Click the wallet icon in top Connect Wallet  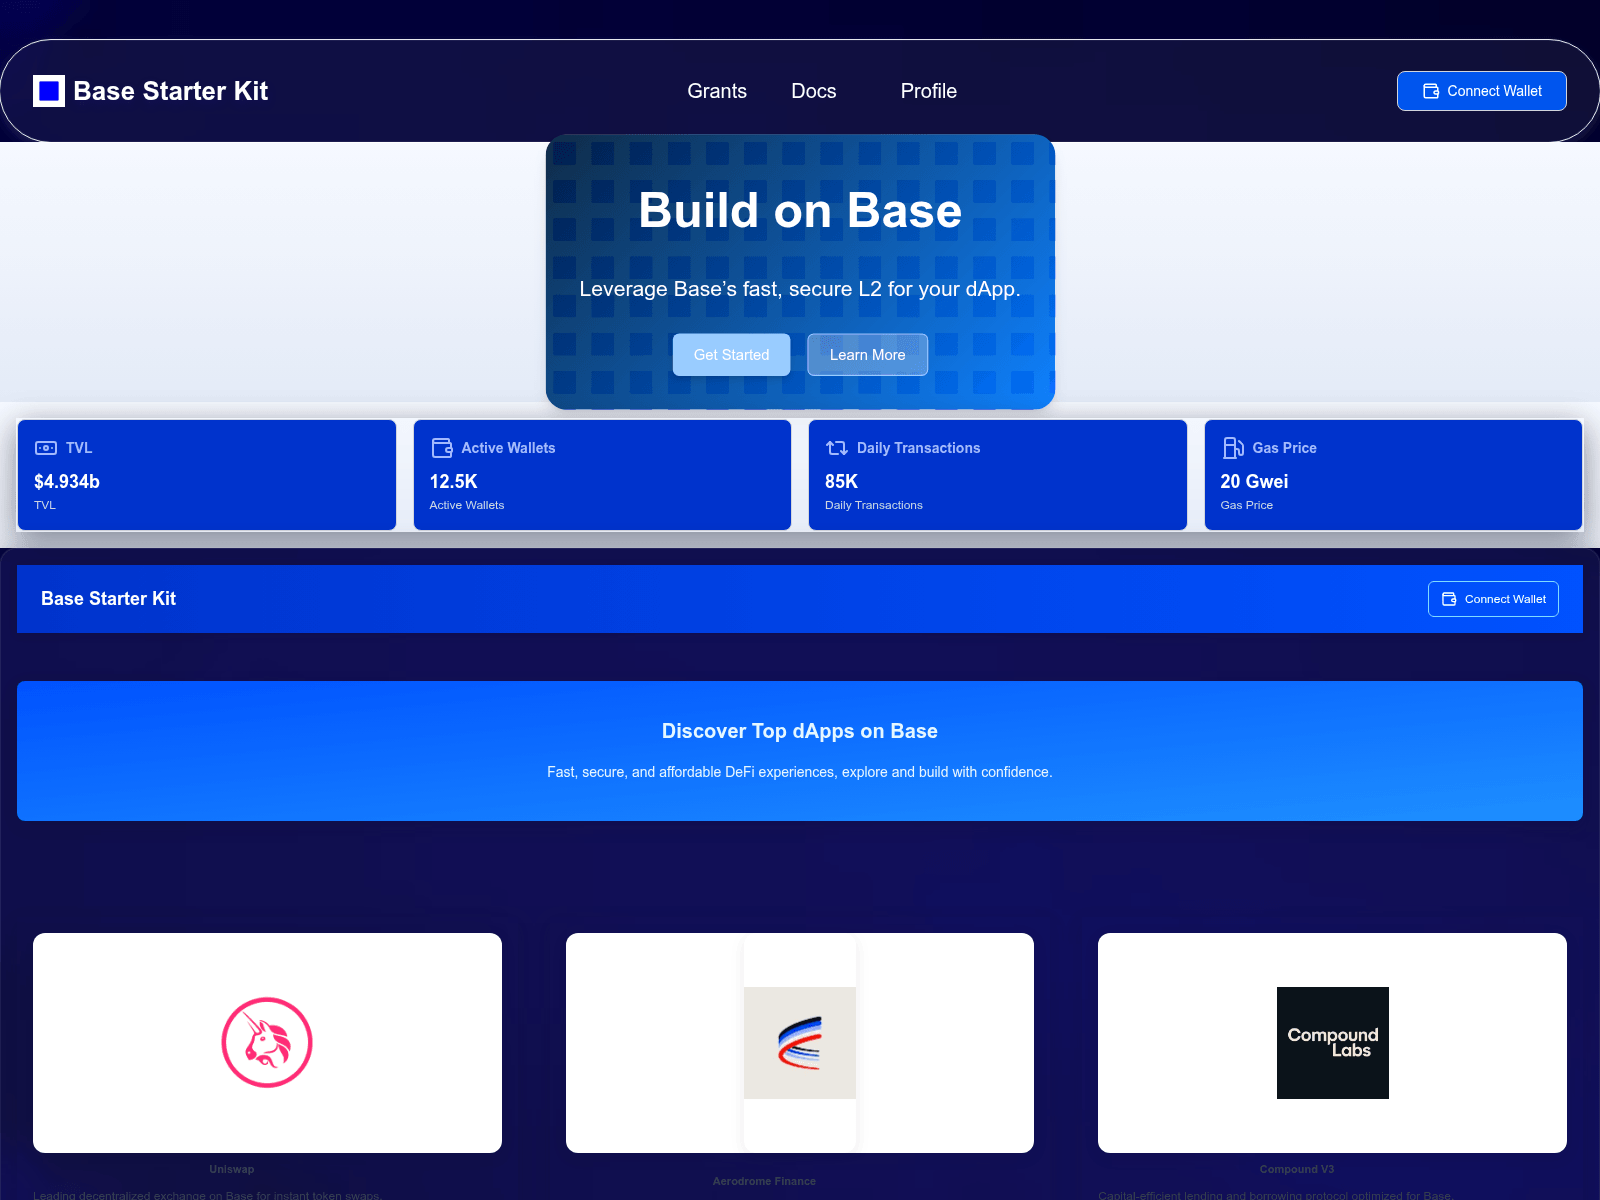1431,91
